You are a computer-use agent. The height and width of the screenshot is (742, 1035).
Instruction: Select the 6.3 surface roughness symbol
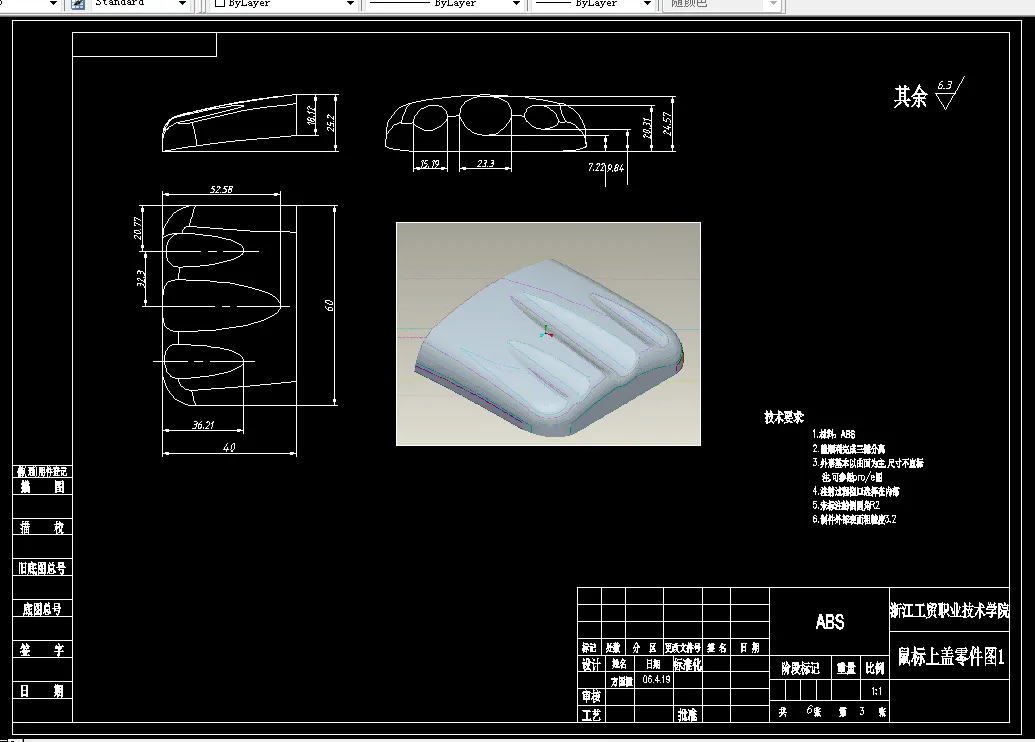point(950,93)
